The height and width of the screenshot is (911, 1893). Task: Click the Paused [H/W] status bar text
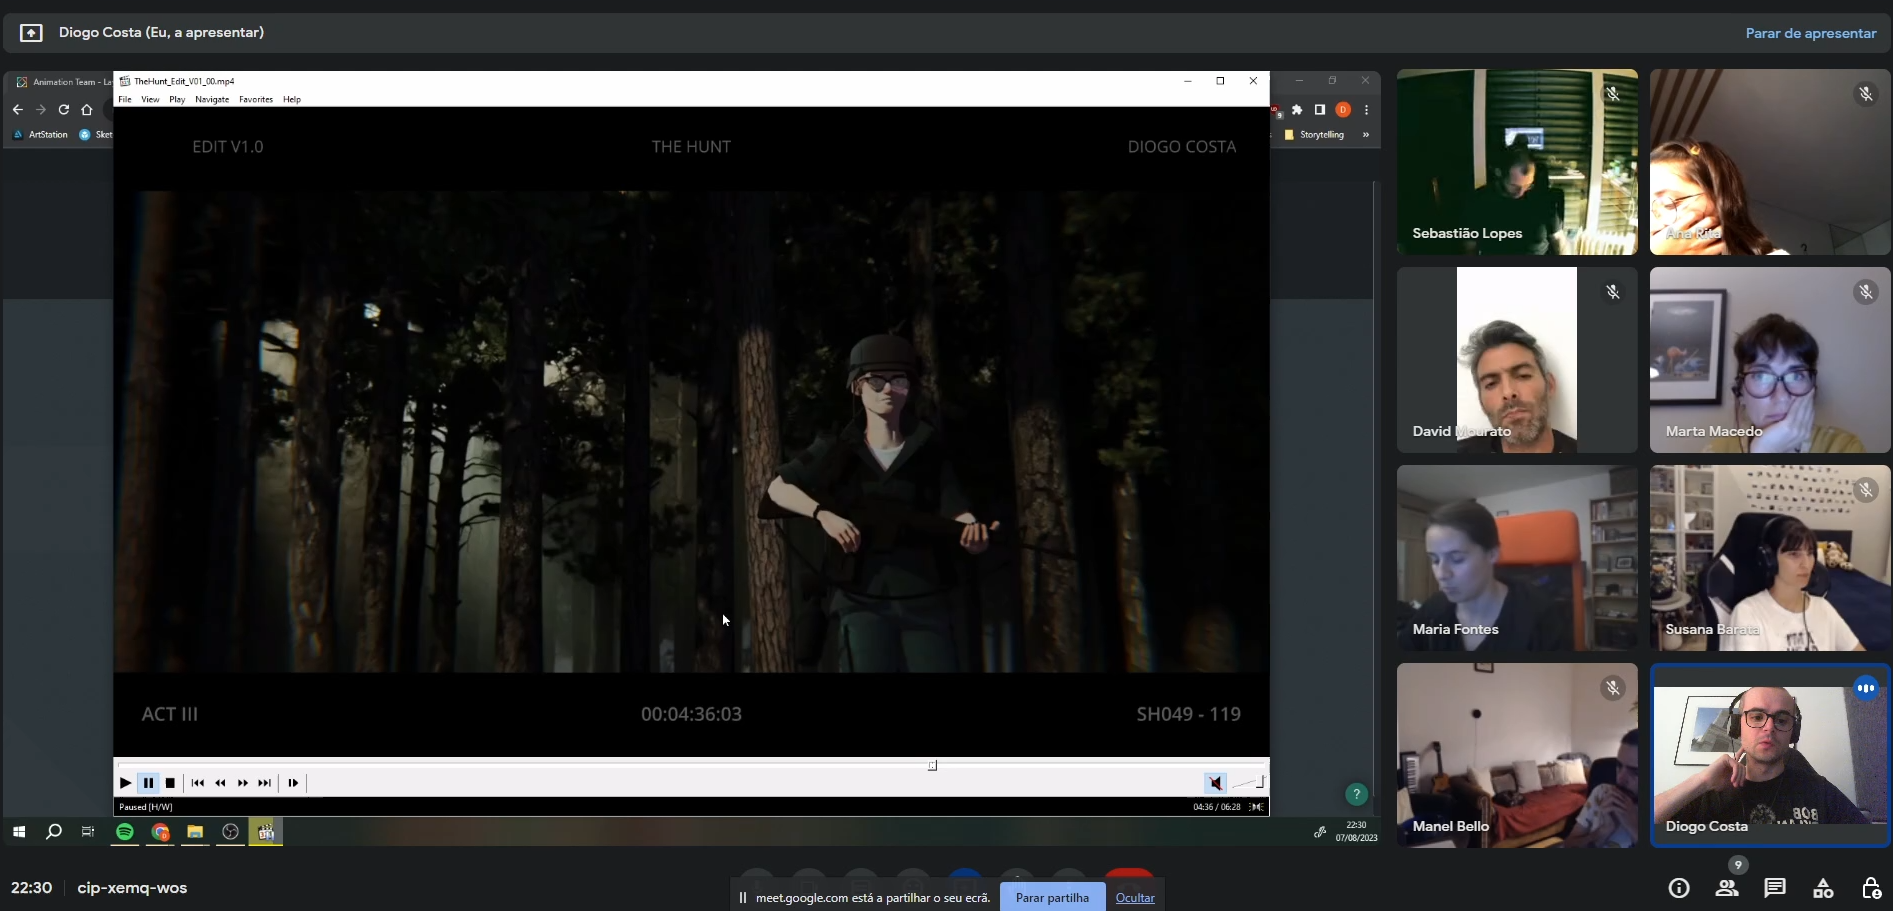[146, 807]
